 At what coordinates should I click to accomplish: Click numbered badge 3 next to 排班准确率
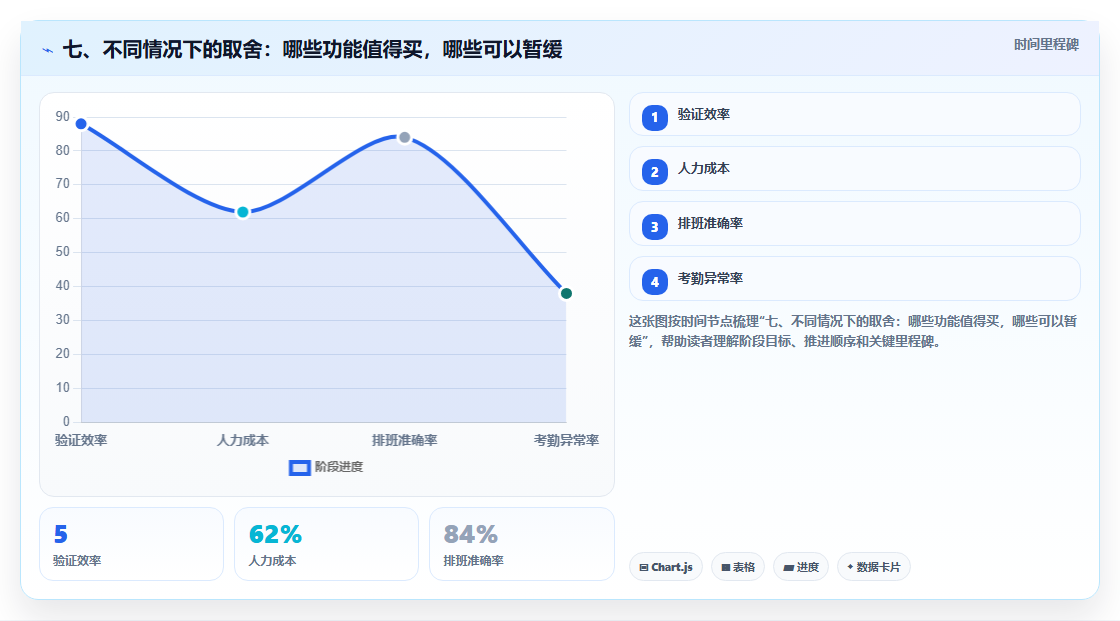coord(654,227)
